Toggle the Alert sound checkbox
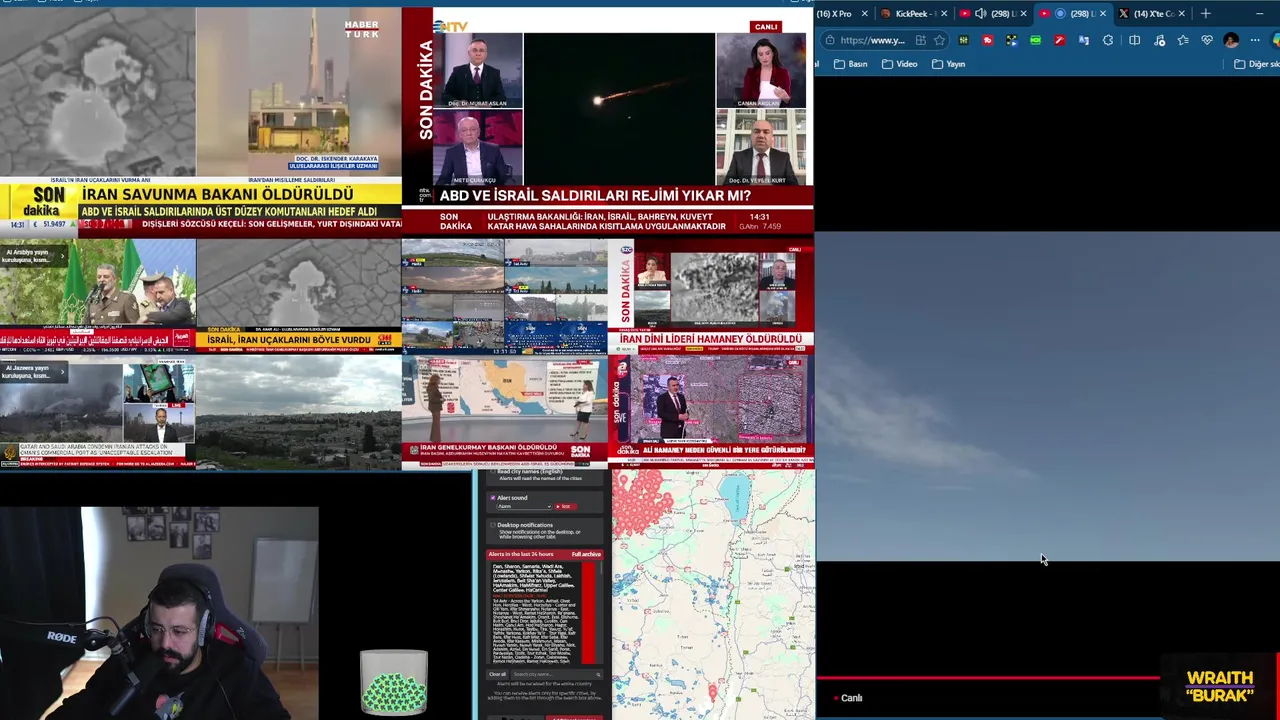This screenshot has height=720, width=1280. (x=493, y=498)
